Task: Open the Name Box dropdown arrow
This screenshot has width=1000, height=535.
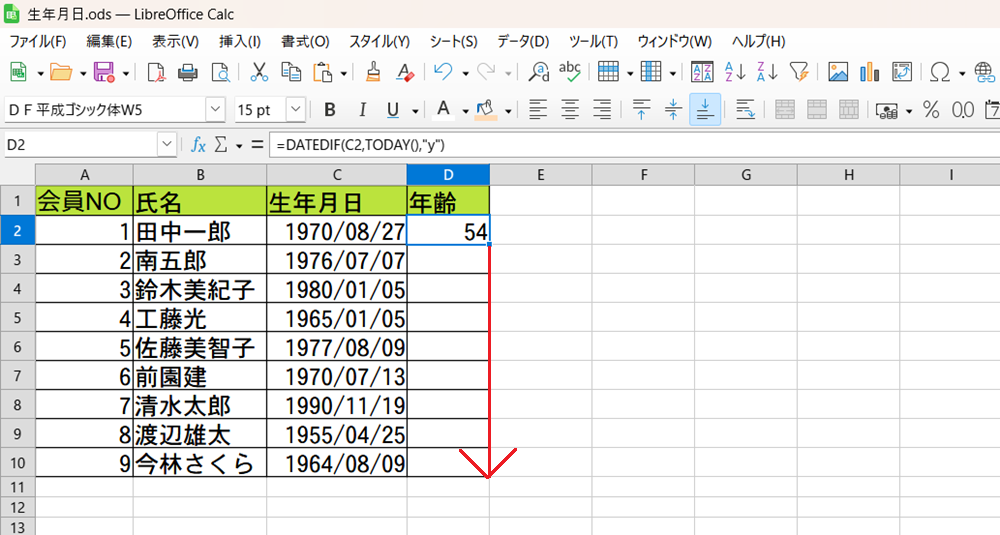Action: pos(166,145)
